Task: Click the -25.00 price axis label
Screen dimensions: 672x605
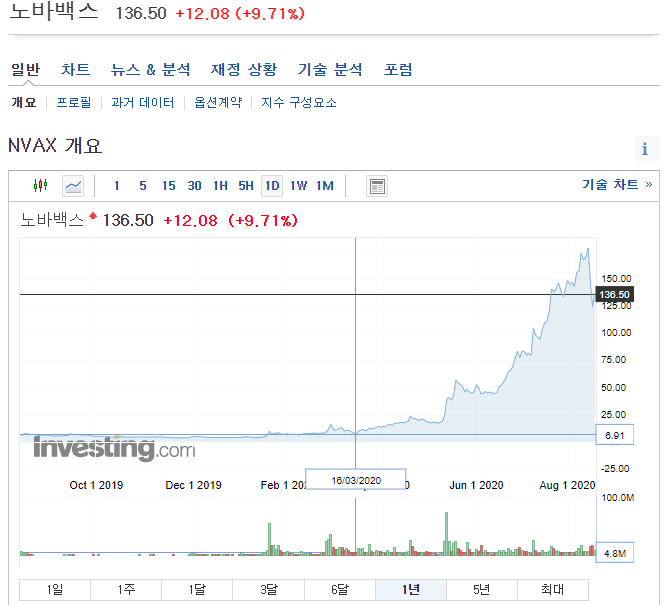Action: coord(615,468)
